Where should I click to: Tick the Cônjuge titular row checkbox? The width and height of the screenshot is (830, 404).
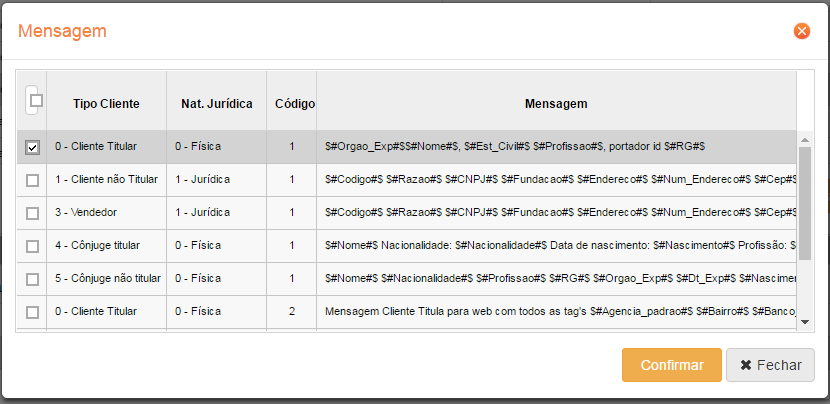(x=33, y=246)
